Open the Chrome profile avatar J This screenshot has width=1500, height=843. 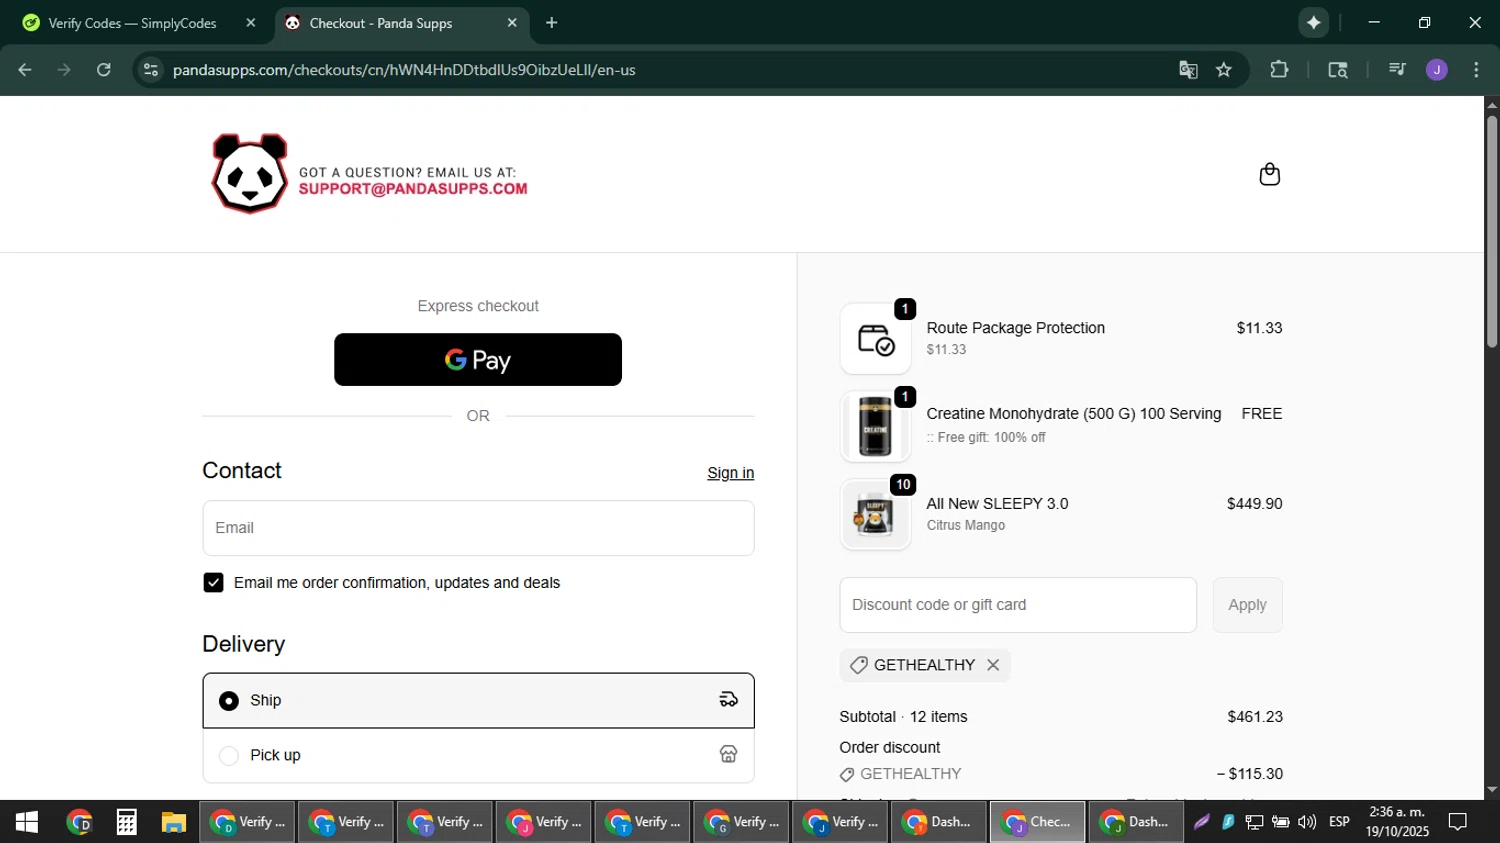point(1437,70)
